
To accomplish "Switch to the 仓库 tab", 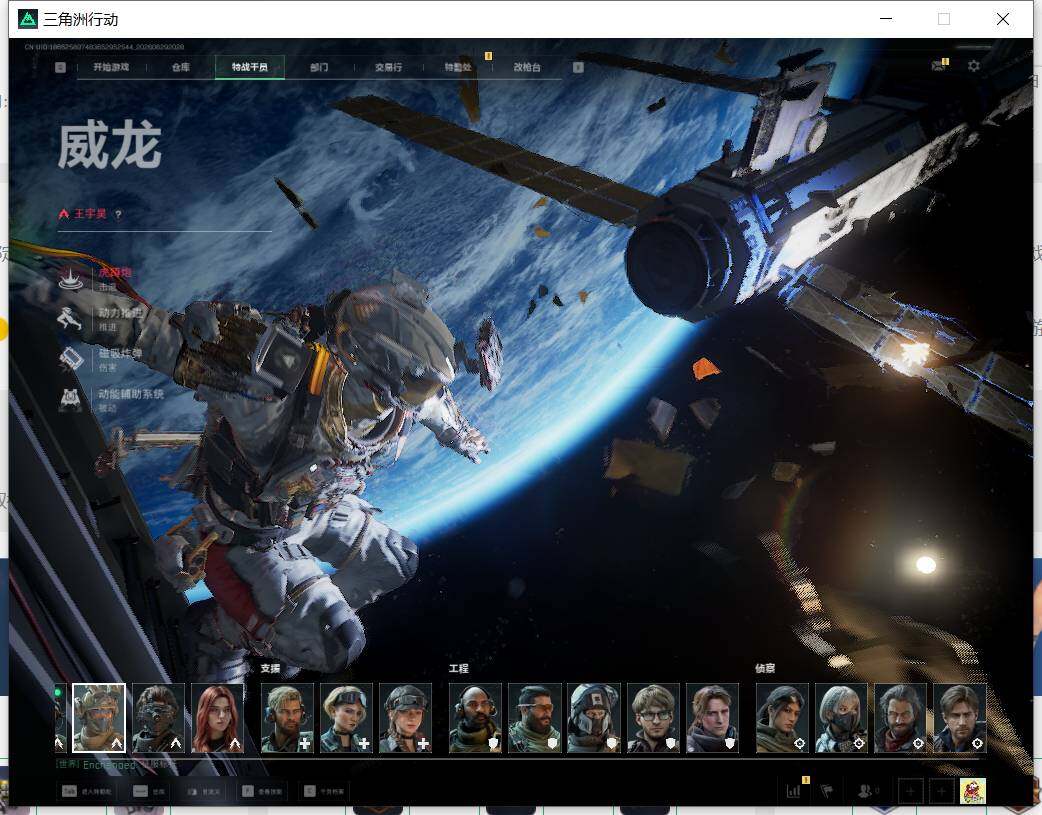I will pos(181,67).
